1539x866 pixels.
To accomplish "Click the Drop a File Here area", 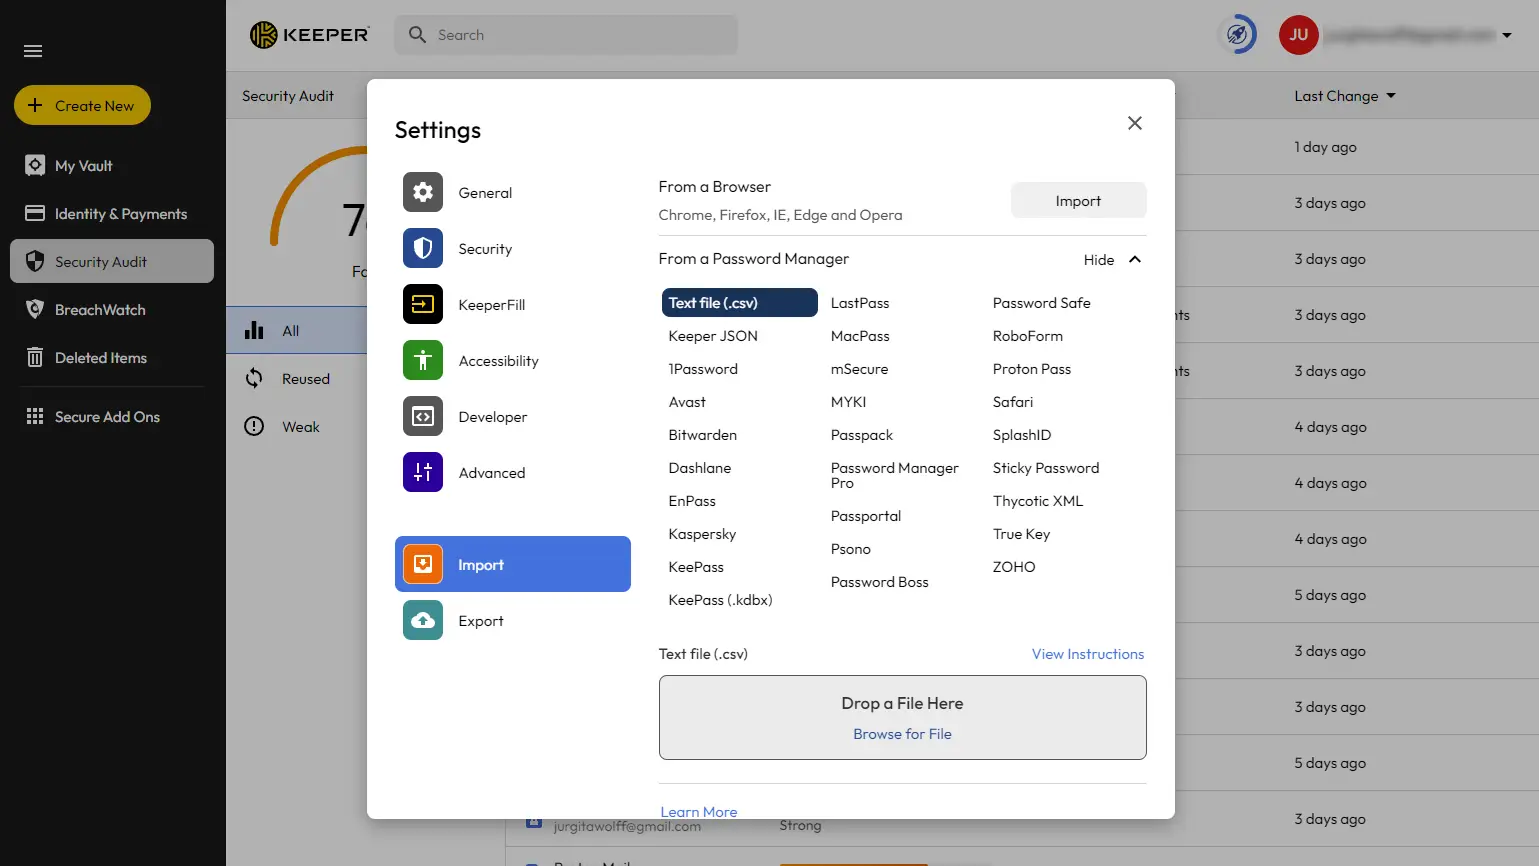I will pyautogui.click(x=902, y=717).
